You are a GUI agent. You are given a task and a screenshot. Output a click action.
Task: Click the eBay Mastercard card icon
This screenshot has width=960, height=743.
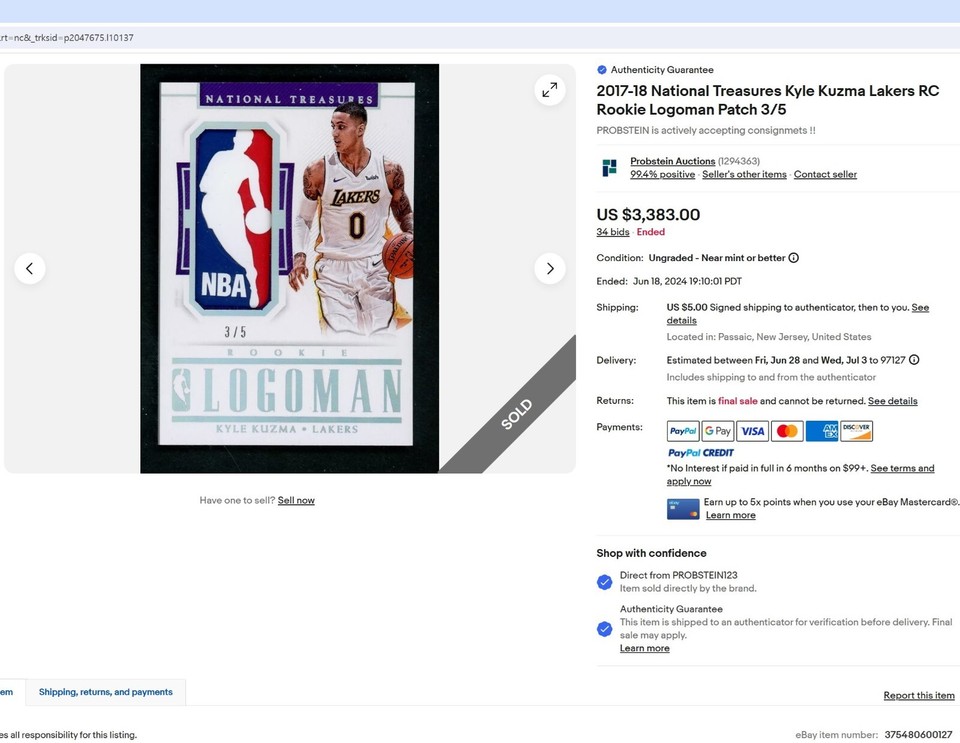coord(682,508)
